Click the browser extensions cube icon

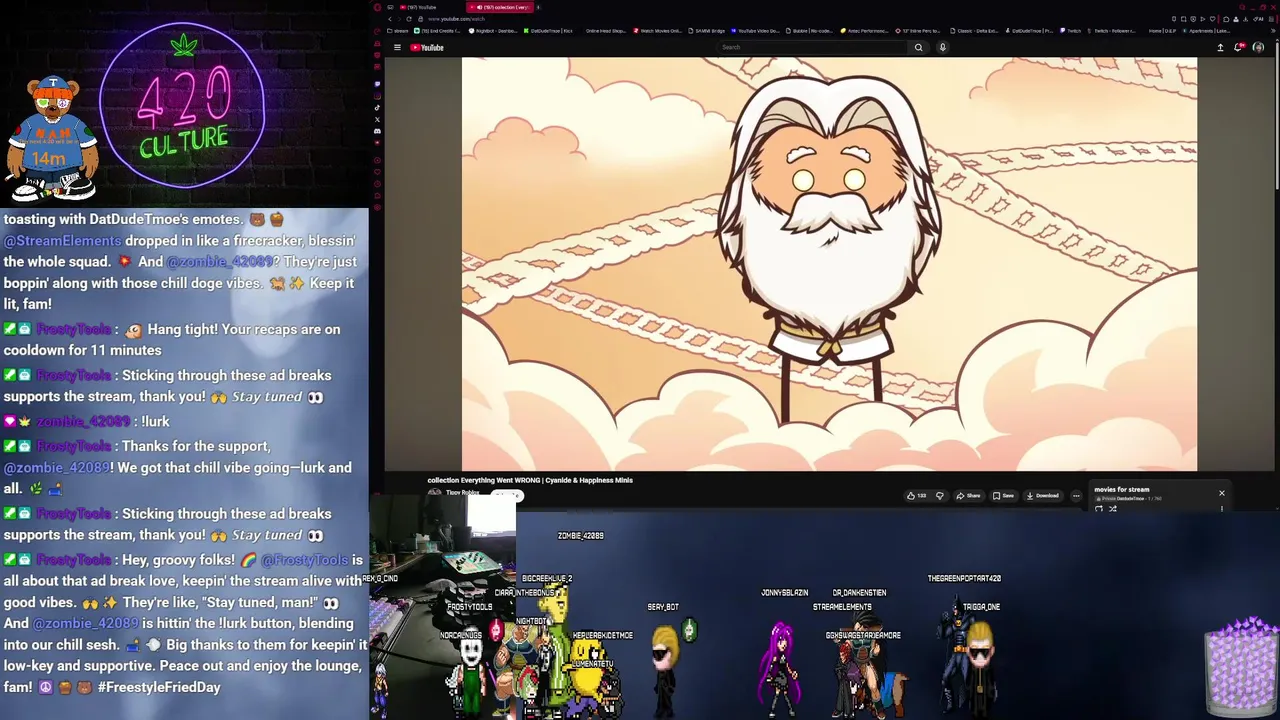click(1226, 19)
